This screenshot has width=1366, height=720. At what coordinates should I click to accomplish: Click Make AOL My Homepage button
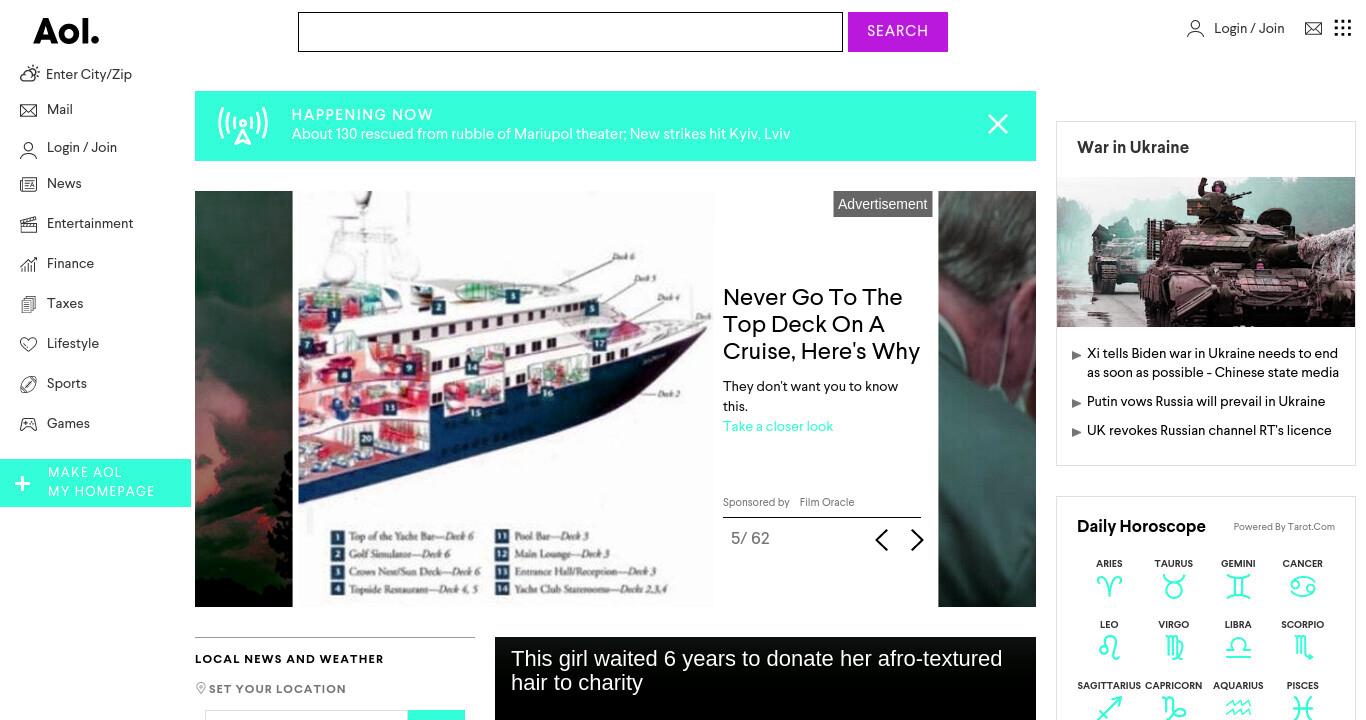coord(95,483)
